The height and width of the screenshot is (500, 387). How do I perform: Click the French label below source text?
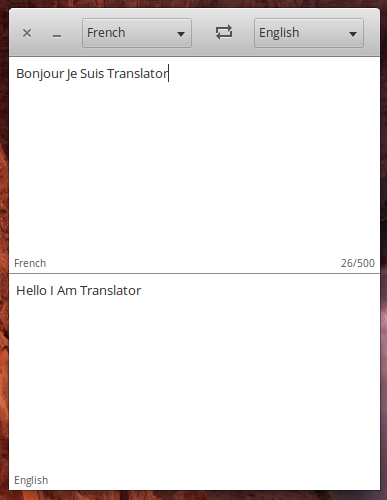click(30, 263)
